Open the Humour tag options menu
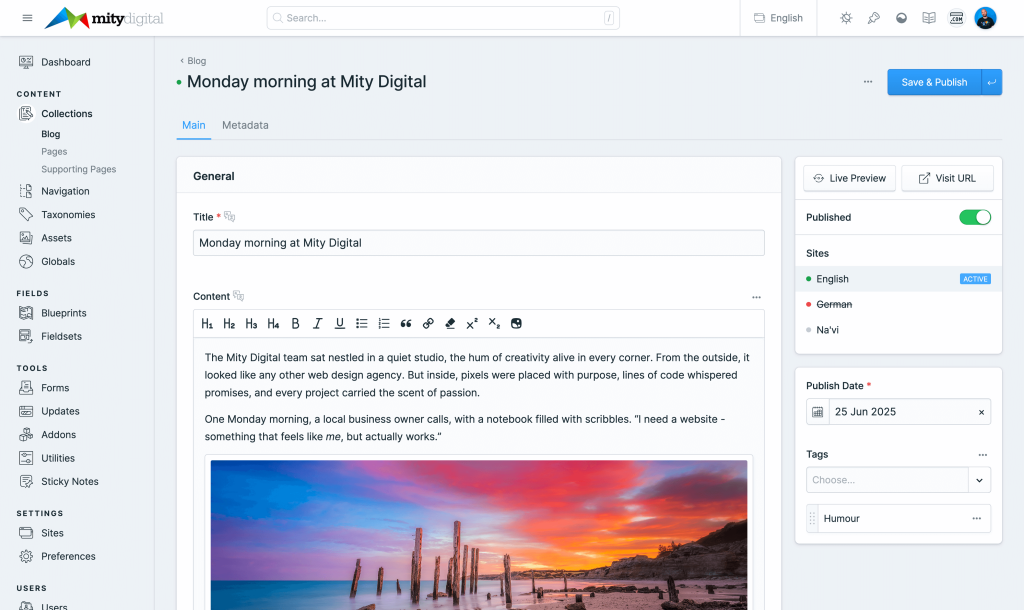 coord(976,519)
